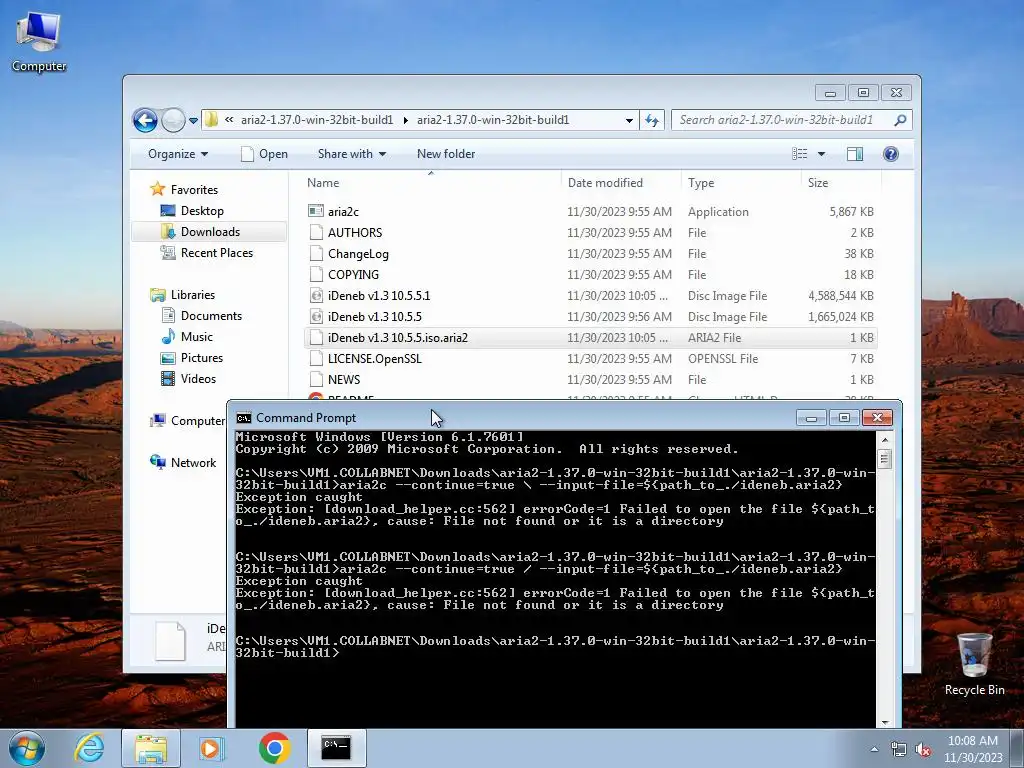Toggle the preview pane icon
Viewport: 1024px width, 768px height.
pos(855,154)
